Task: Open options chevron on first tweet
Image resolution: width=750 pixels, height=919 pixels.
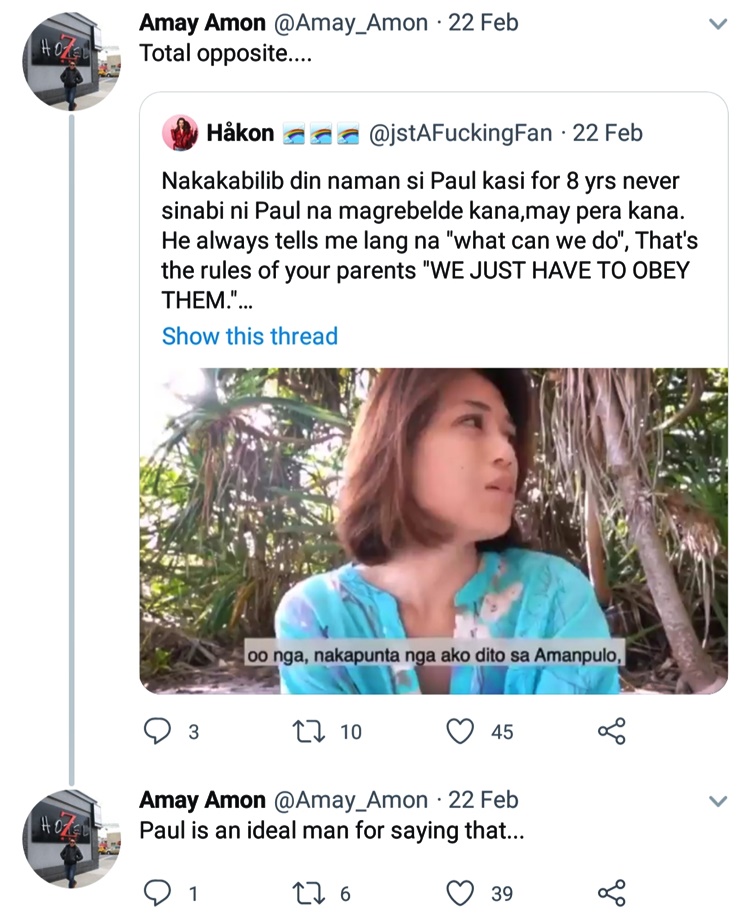Action: [x=718, y=24]
